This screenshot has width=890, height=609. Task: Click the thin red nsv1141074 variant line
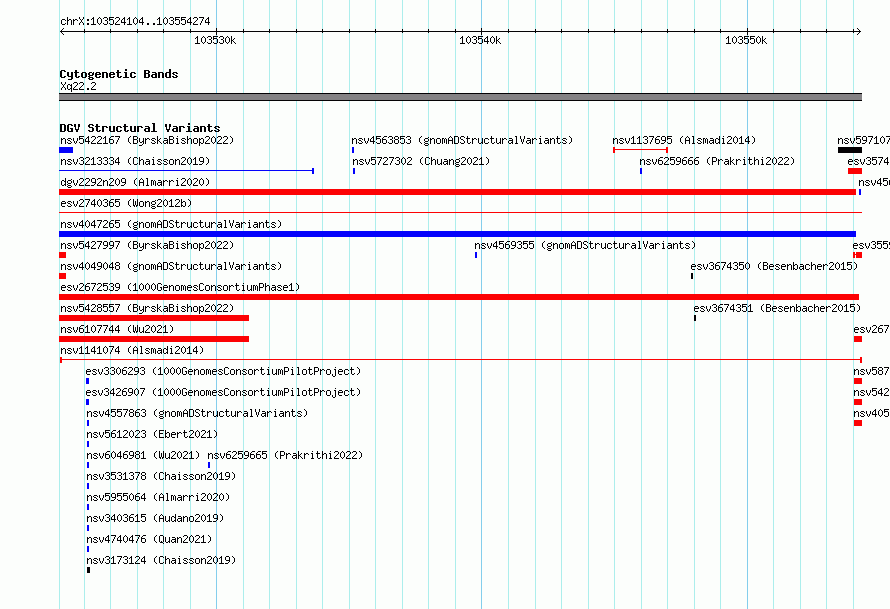[460, 360]
